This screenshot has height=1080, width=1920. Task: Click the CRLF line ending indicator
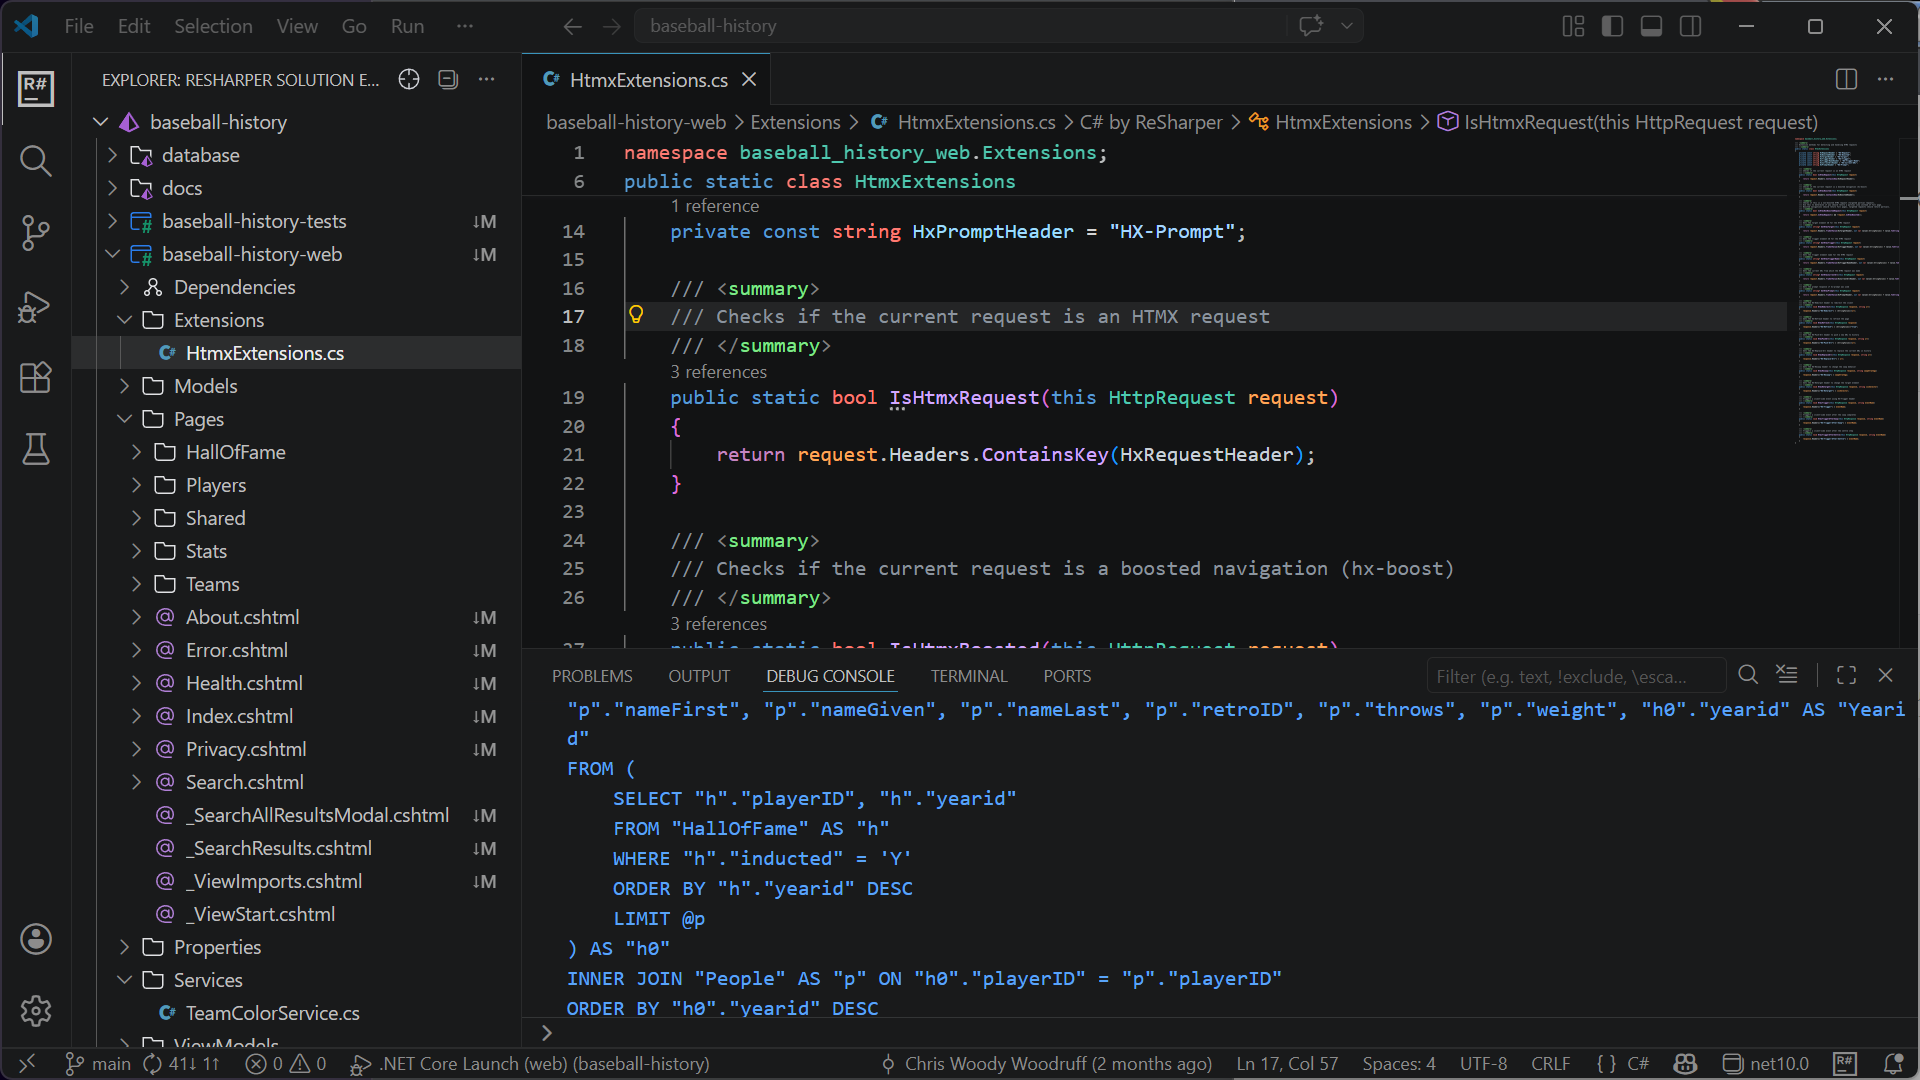(x=1550, y=1064)
